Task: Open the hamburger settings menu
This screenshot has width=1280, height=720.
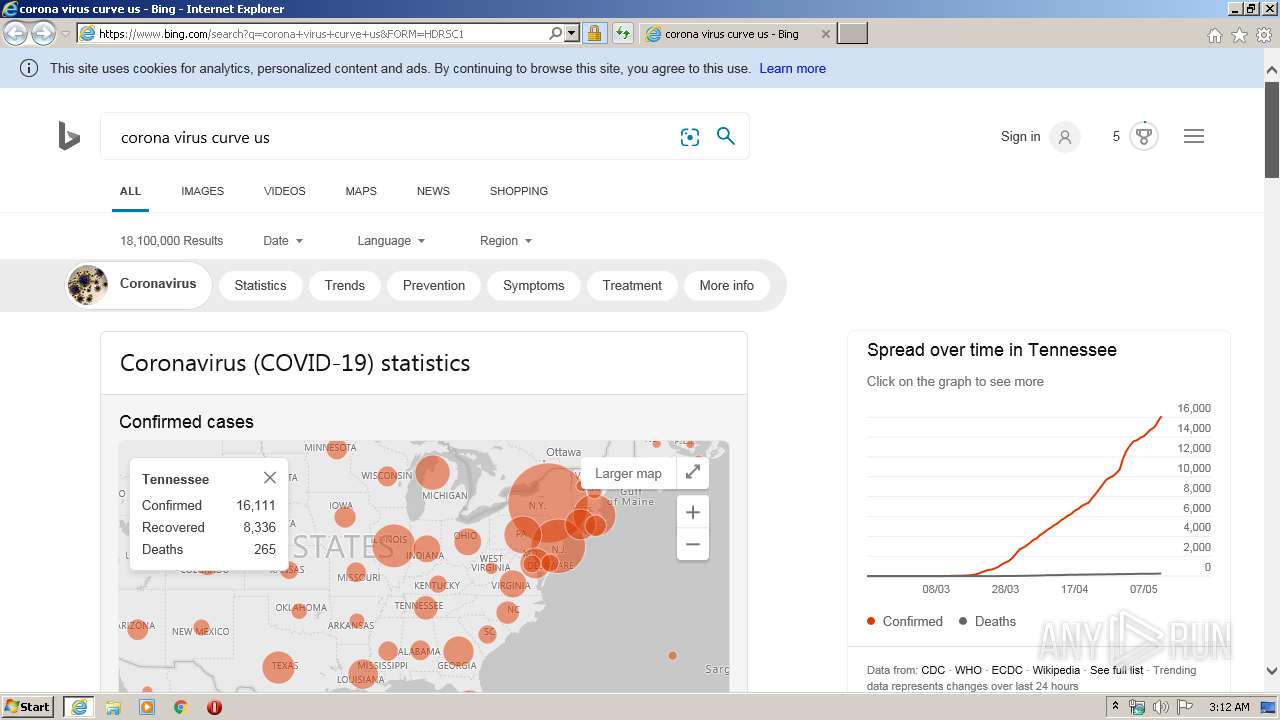Action: tap(1194, 136)
